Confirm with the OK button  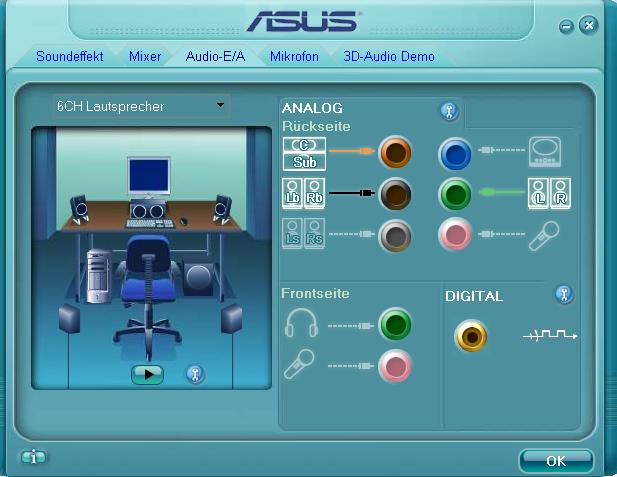click(x=556, y=461)
